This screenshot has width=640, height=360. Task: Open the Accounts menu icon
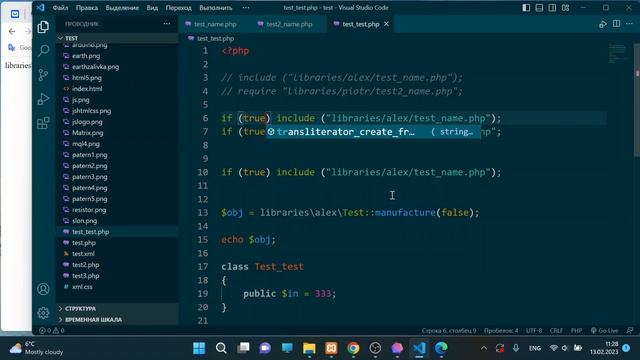click(x=43, y=289)
